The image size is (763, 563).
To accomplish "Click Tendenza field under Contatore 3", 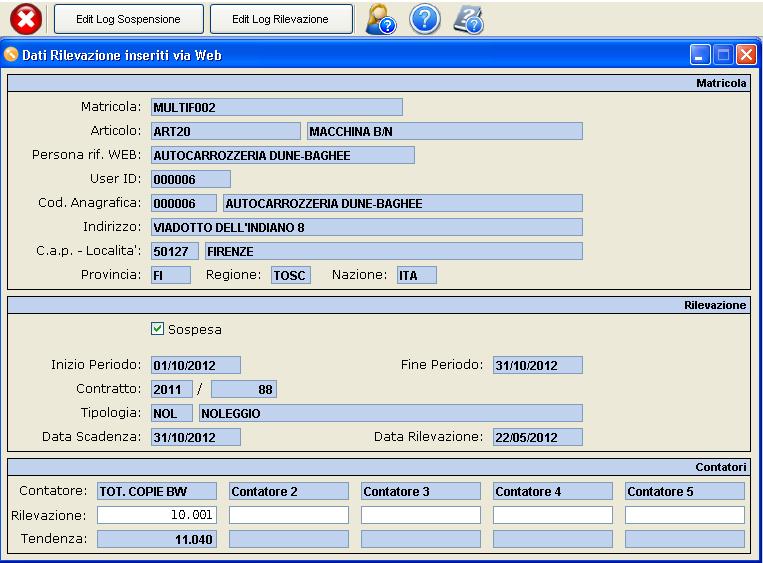I will (421, 539).
